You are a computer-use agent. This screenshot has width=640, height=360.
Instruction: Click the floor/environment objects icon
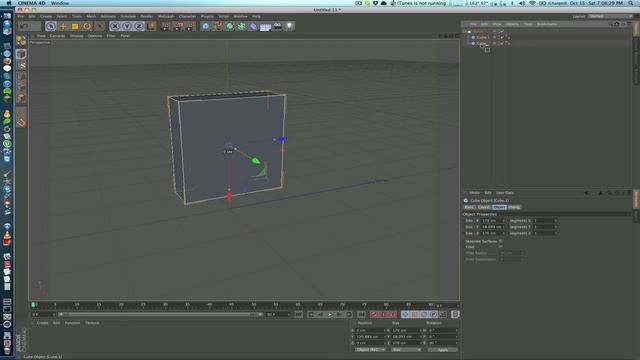[265, 27]
